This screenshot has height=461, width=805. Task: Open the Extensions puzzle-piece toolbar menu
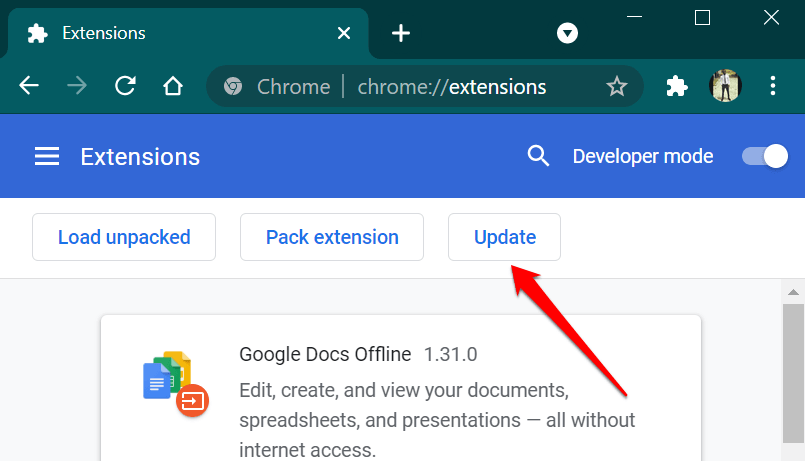click(677, 86)
